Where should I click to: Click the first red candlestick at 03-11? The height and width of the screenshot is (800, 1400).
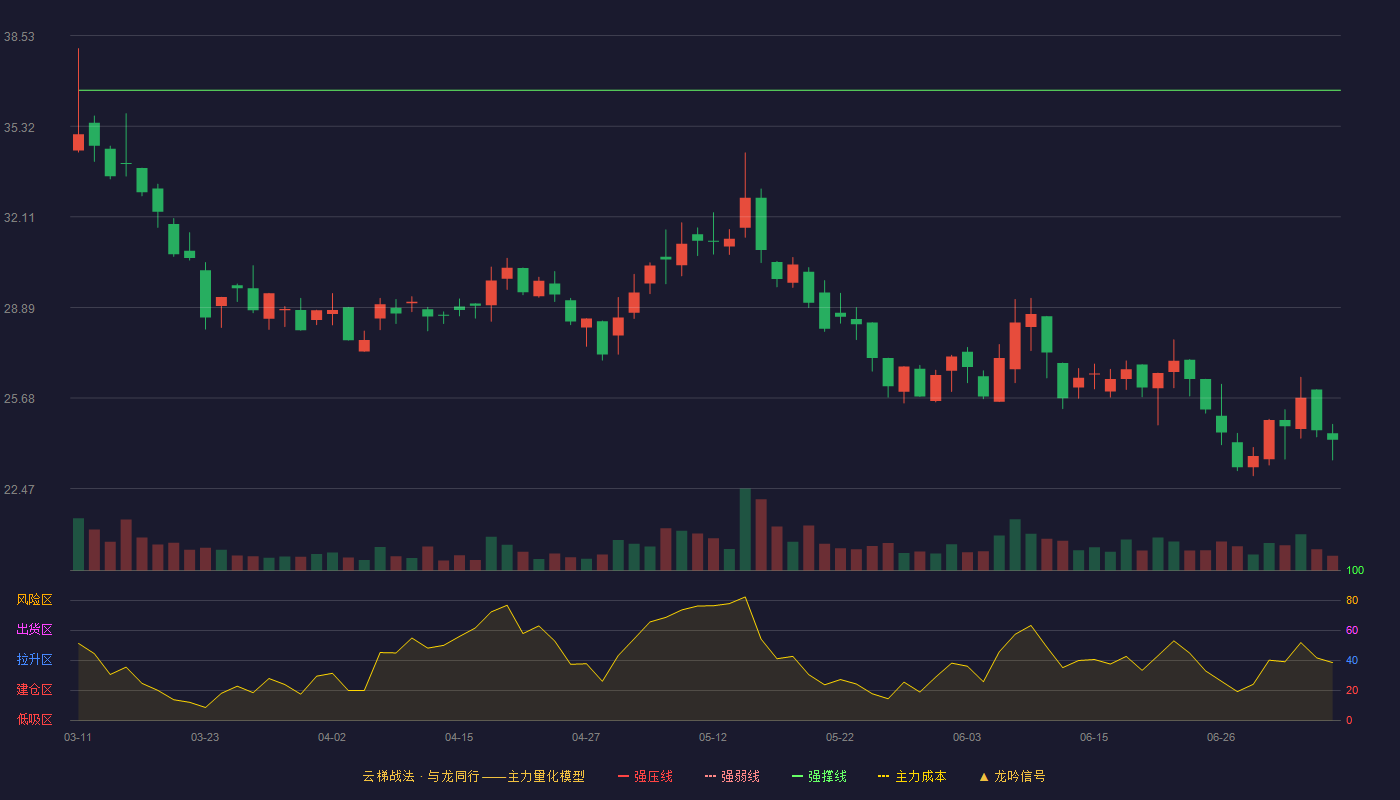78,142
